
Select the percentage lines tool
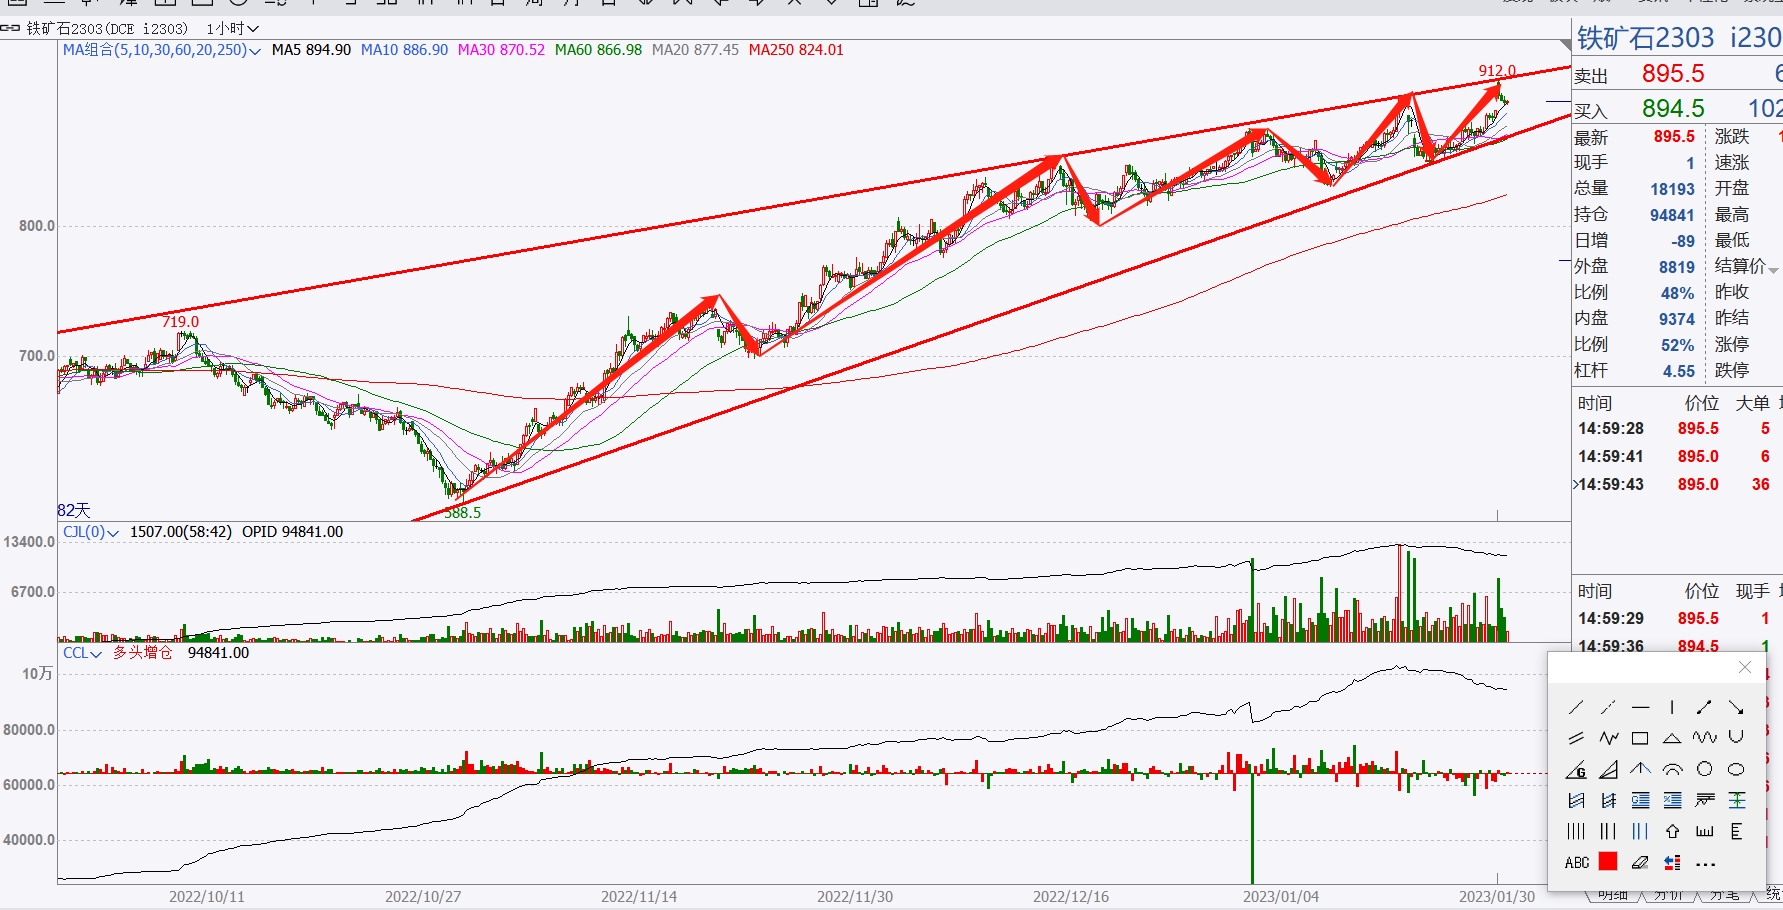coord(1672,800)
